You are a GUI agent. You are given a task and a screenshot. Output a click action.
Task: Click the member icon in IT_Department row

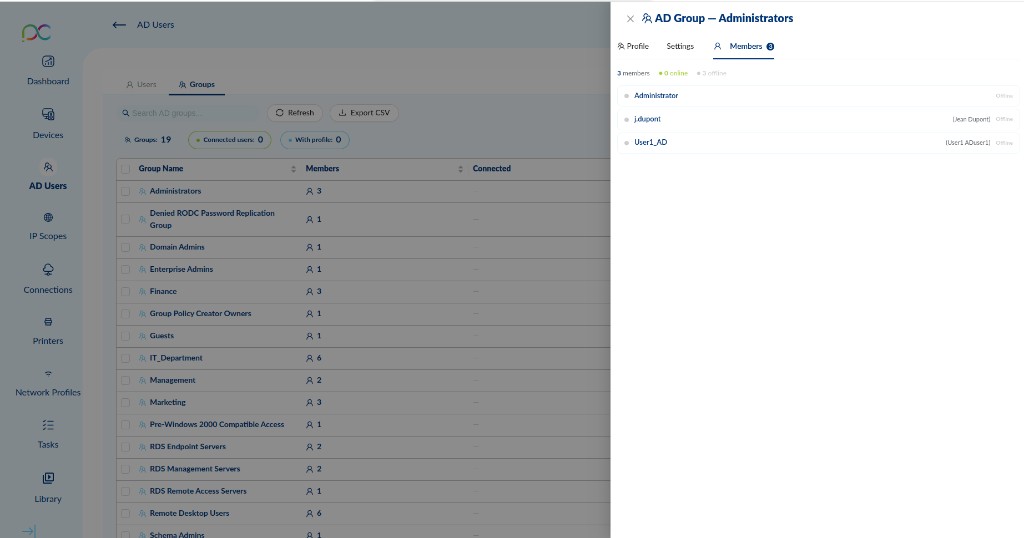click(310, 358)
